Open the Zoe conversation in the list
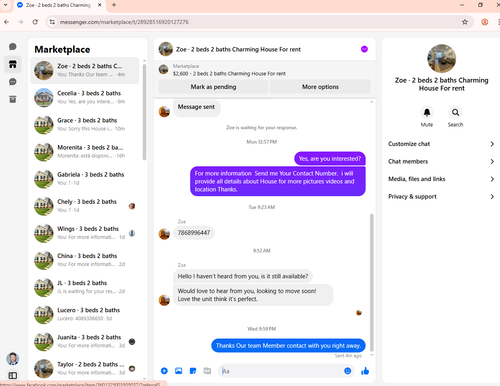 point(85,70)
